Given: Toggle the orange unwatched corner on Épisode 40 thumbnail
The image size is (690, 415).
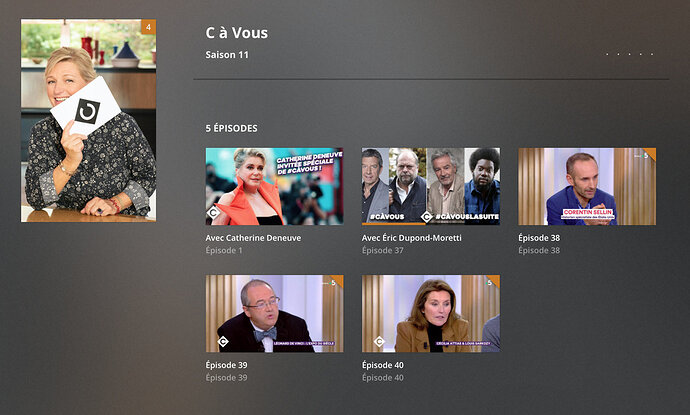Looking at the screenshot, I should tap(494, 281).
